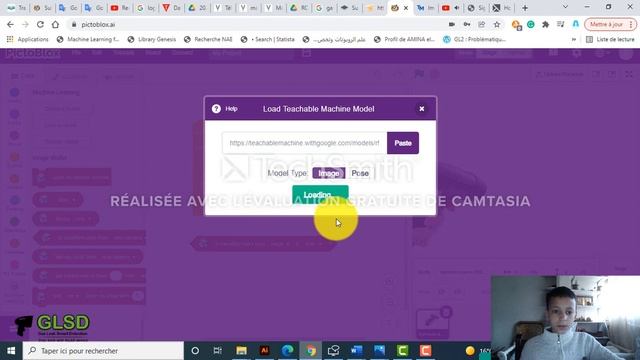Open the dialog's Help link

pyautogui.click(x=231, y=109)
